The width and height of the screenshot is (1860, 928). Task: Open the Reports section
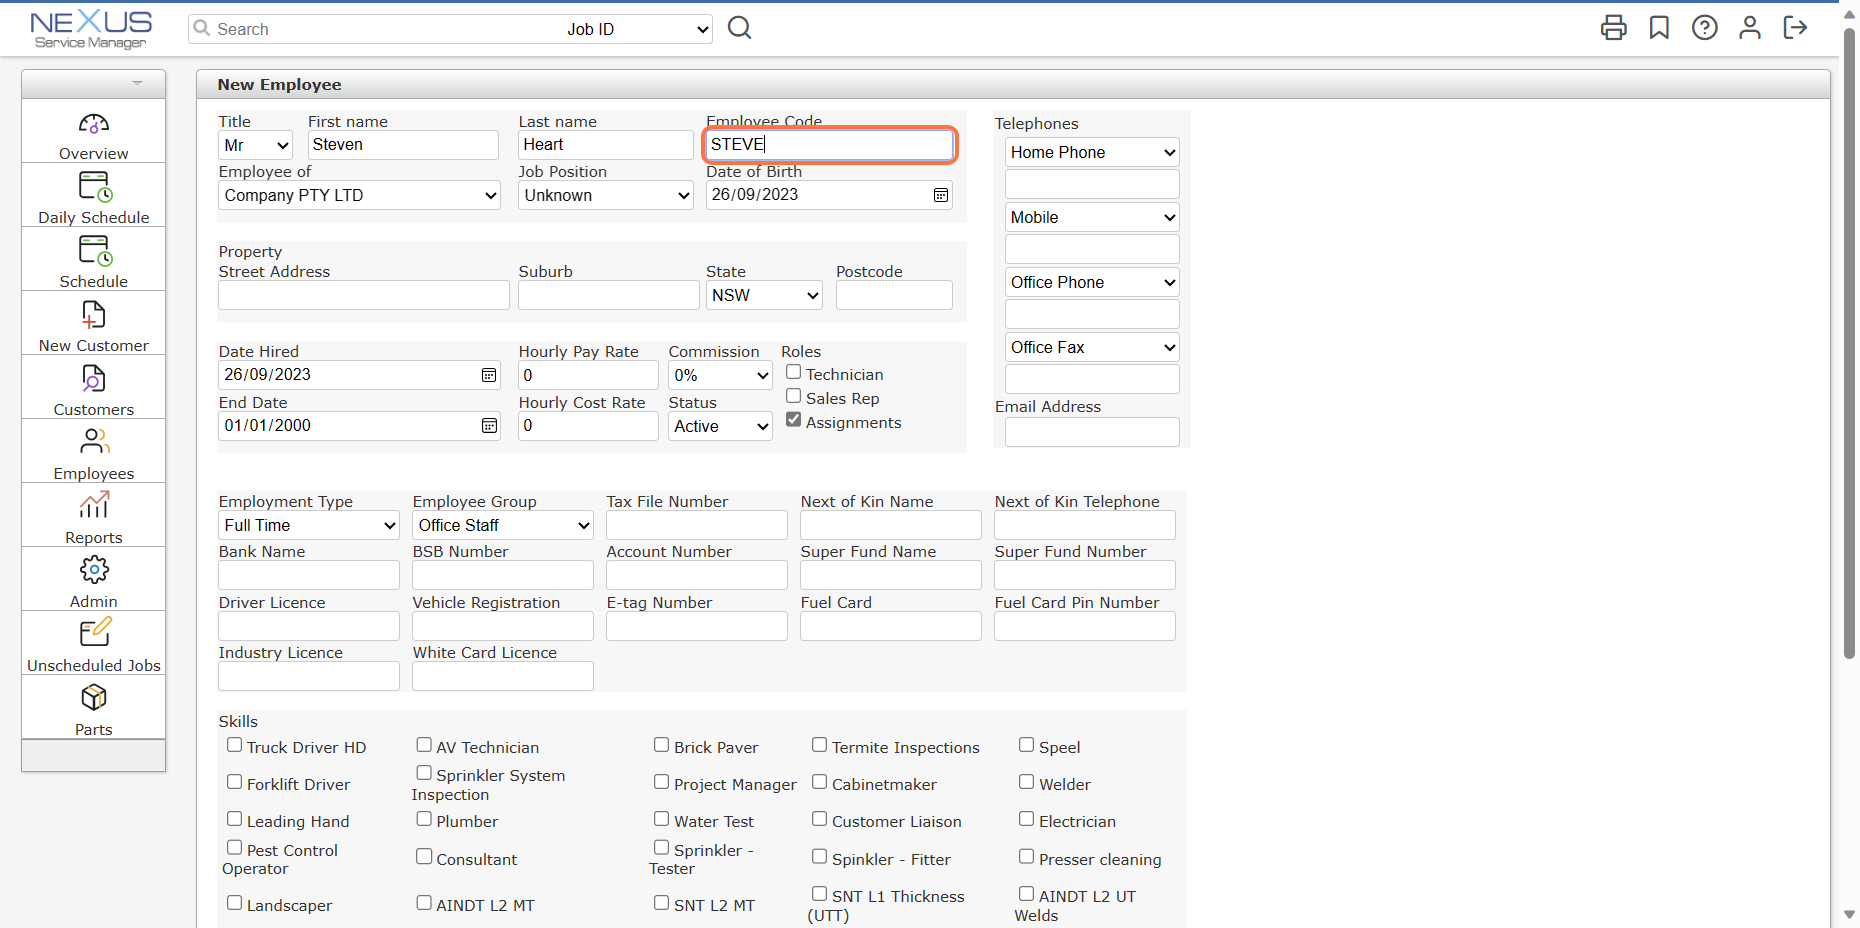click(93, 515)
